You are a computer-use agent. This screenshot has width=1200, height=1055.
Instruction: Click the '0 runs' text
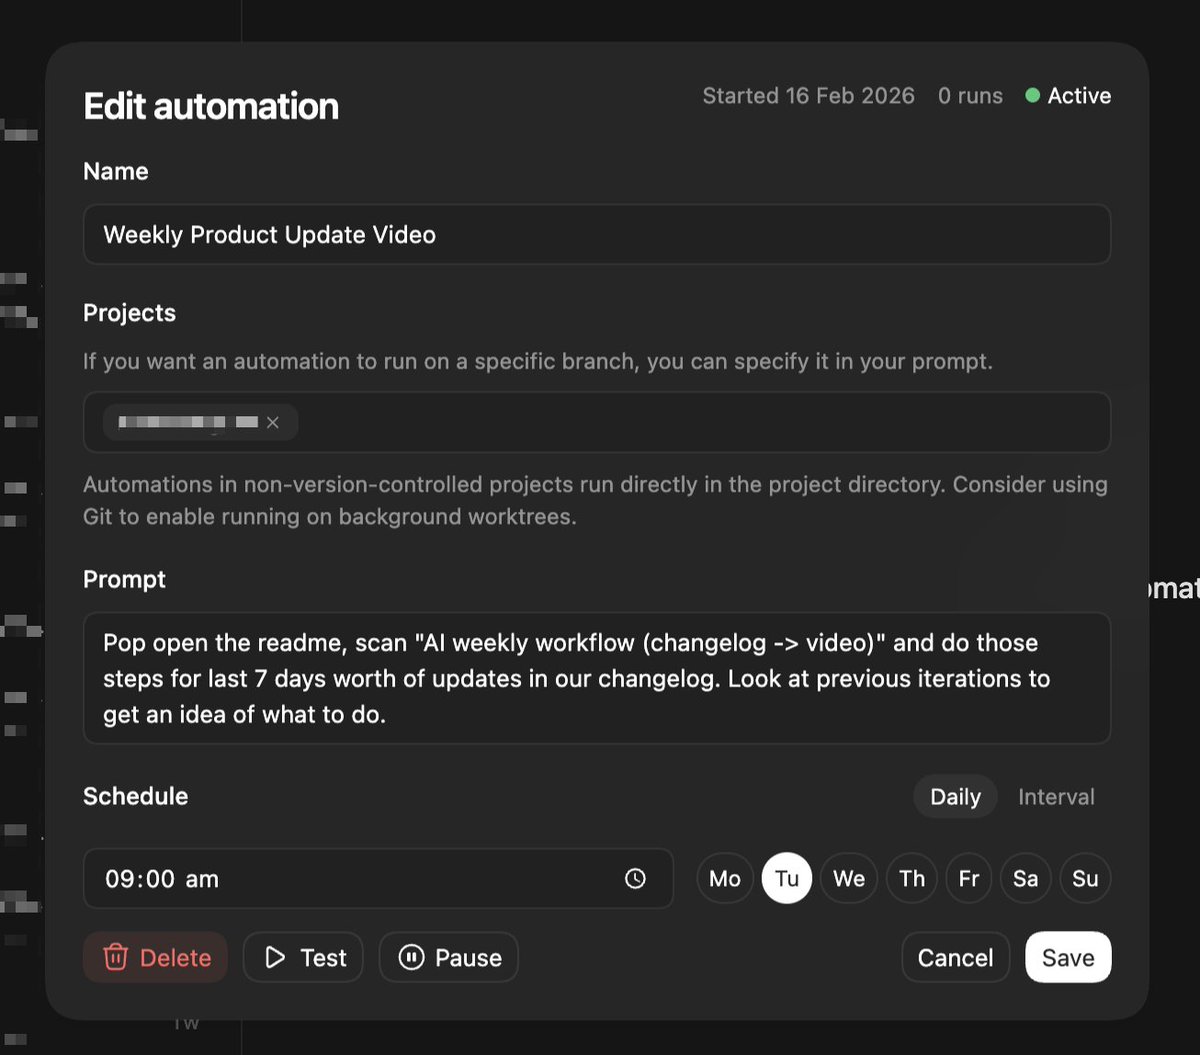coord(970,96)
